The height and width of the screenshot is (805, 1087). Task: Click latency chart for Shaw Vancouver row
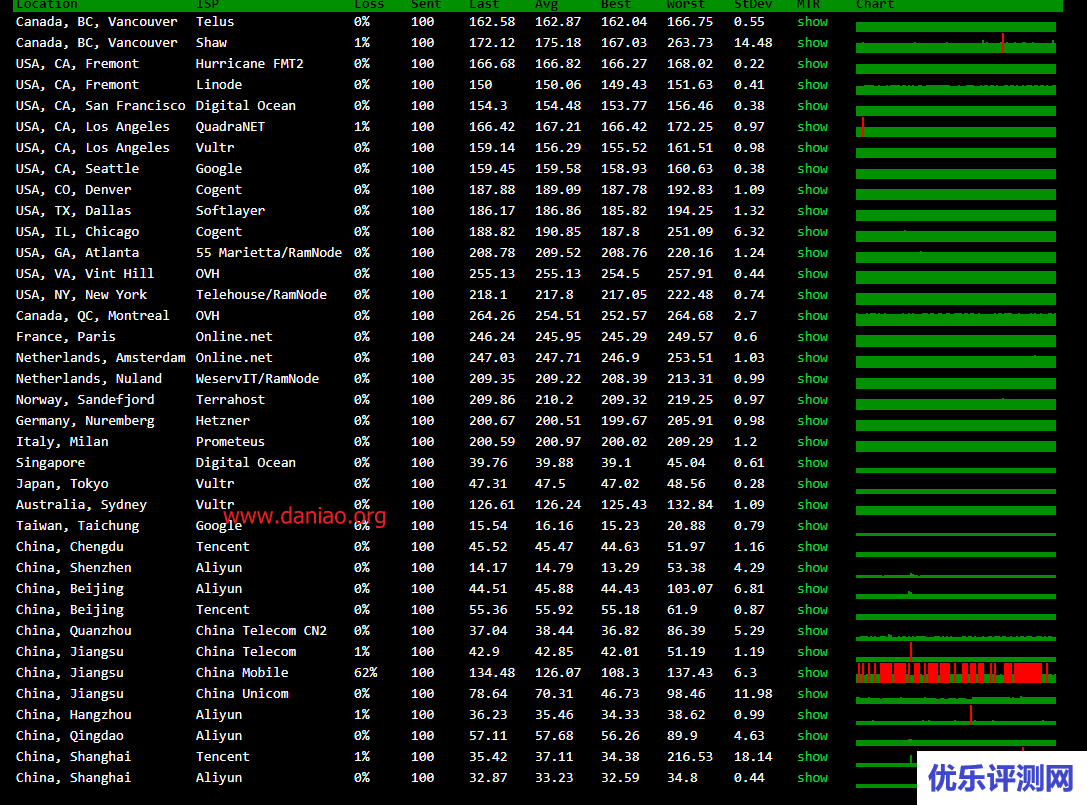point(955,44)
